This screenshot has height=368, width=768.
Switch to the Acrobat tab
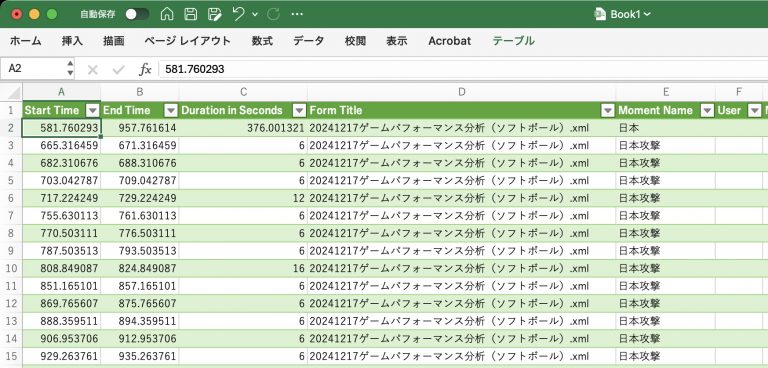coord(450,41)
